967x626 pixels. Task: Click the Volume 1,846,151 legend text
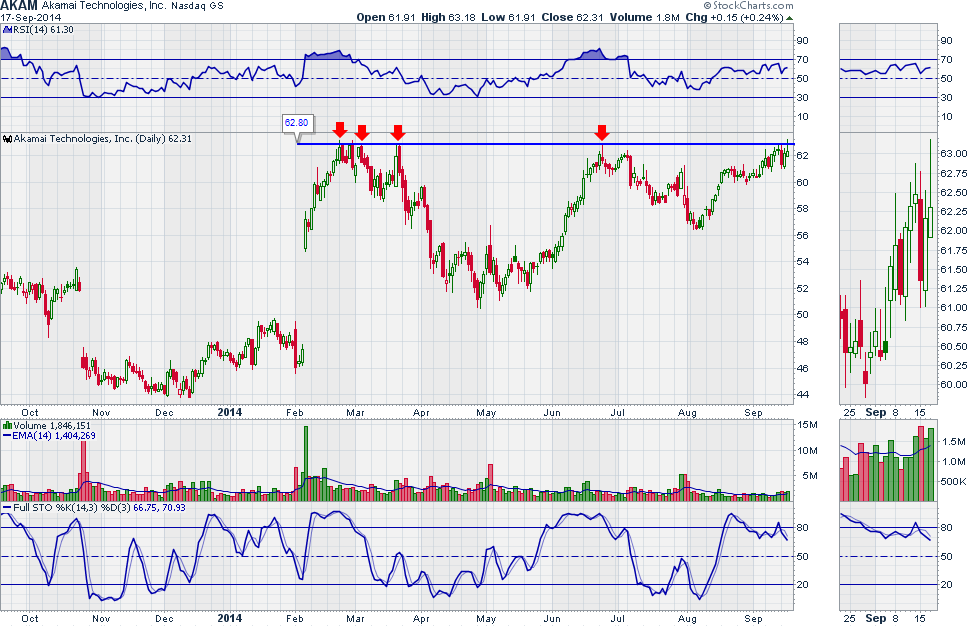click(52, 426)
